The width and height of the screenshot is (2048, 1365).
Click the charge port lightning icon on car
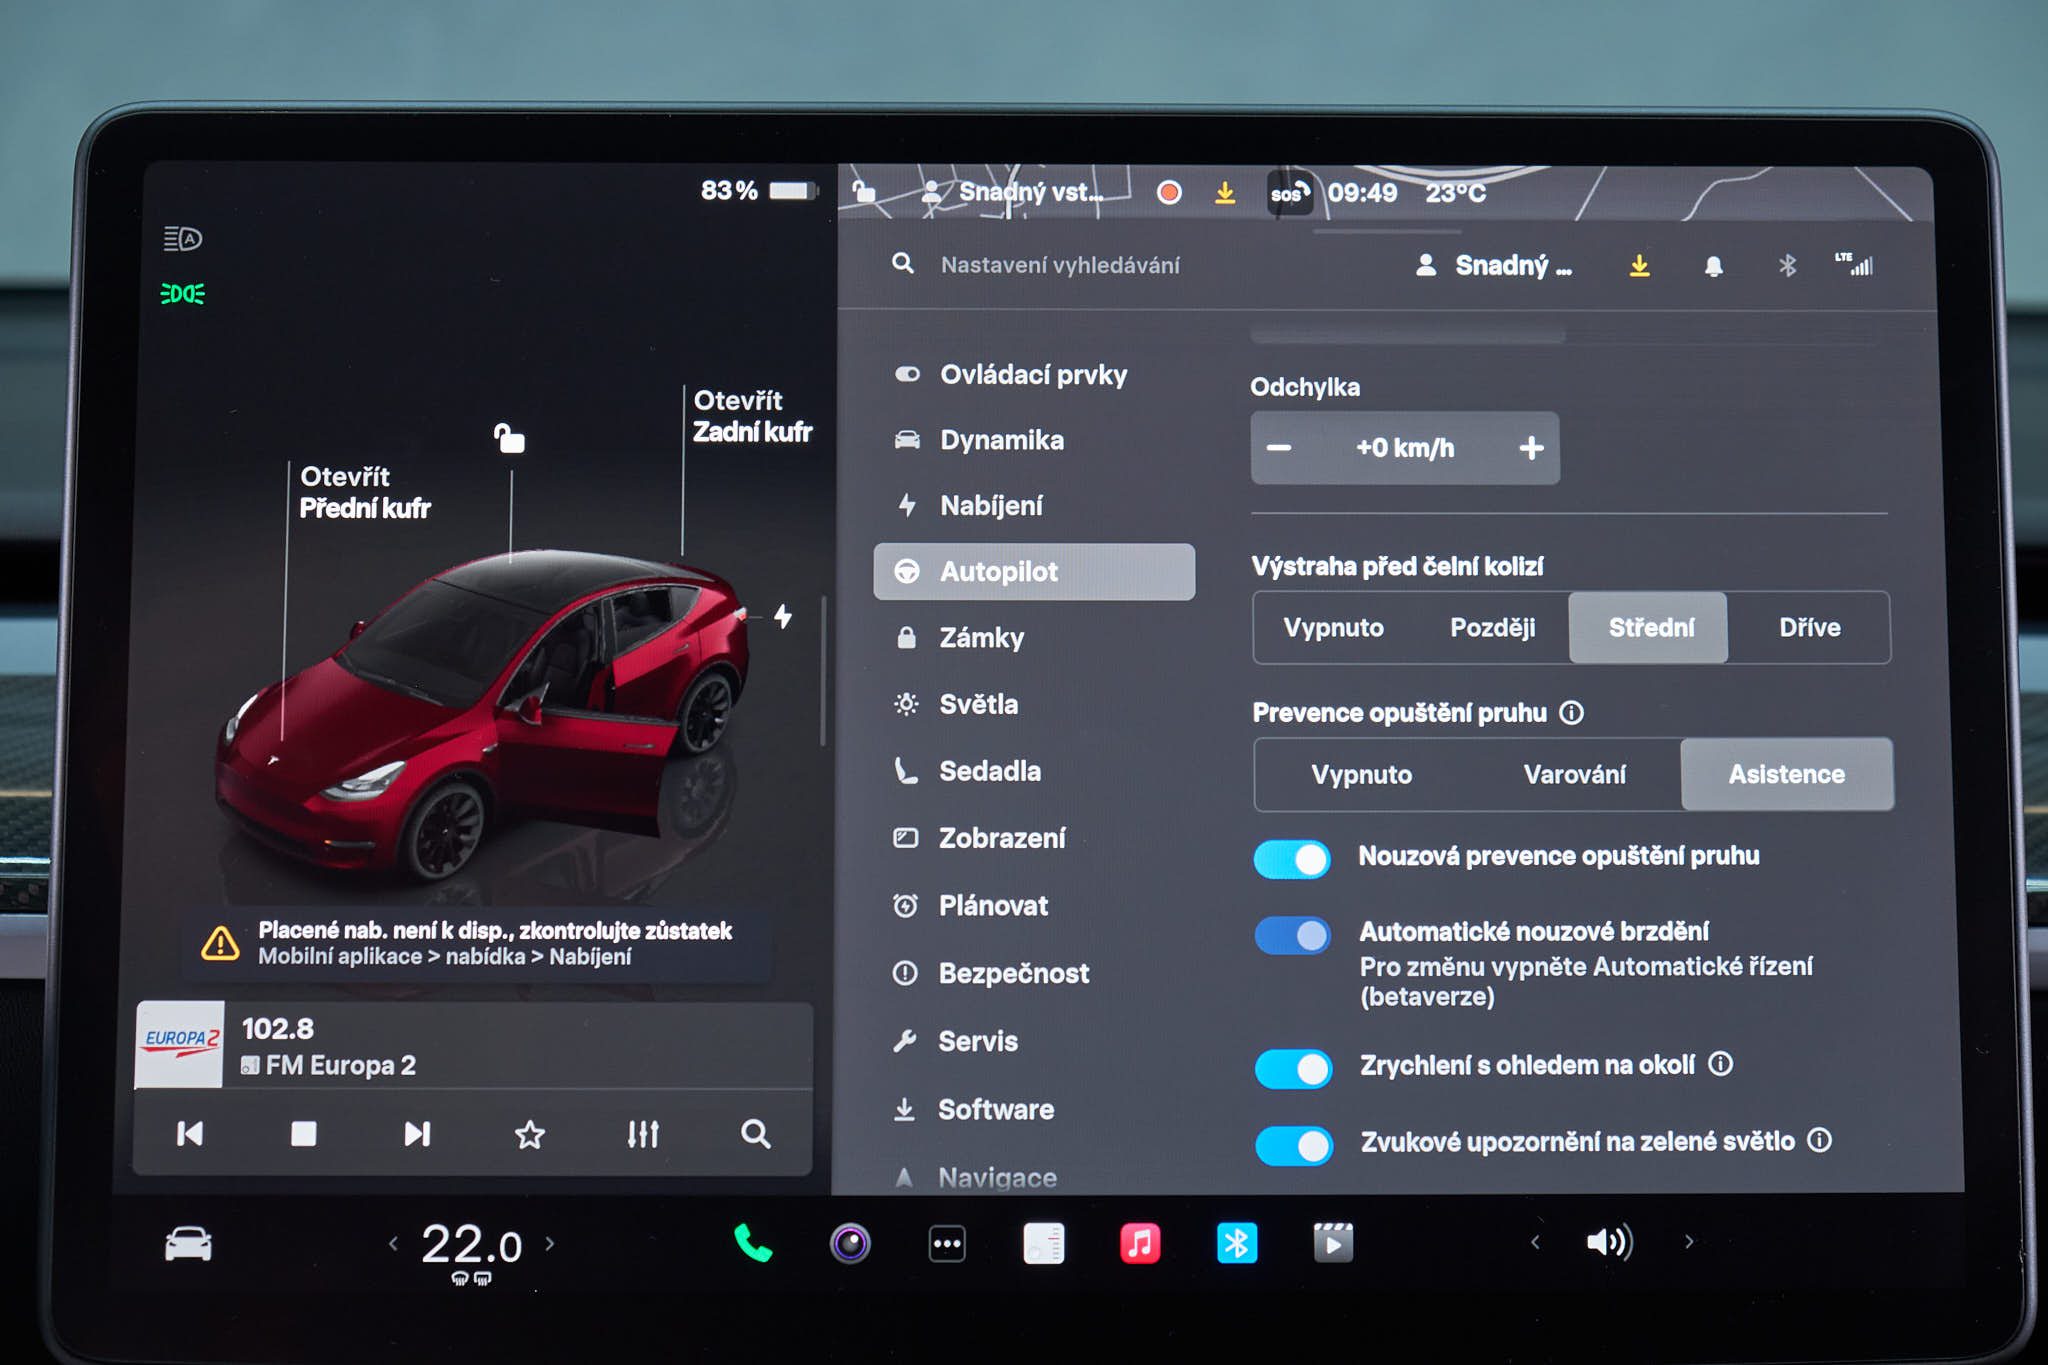coord(783,616)
